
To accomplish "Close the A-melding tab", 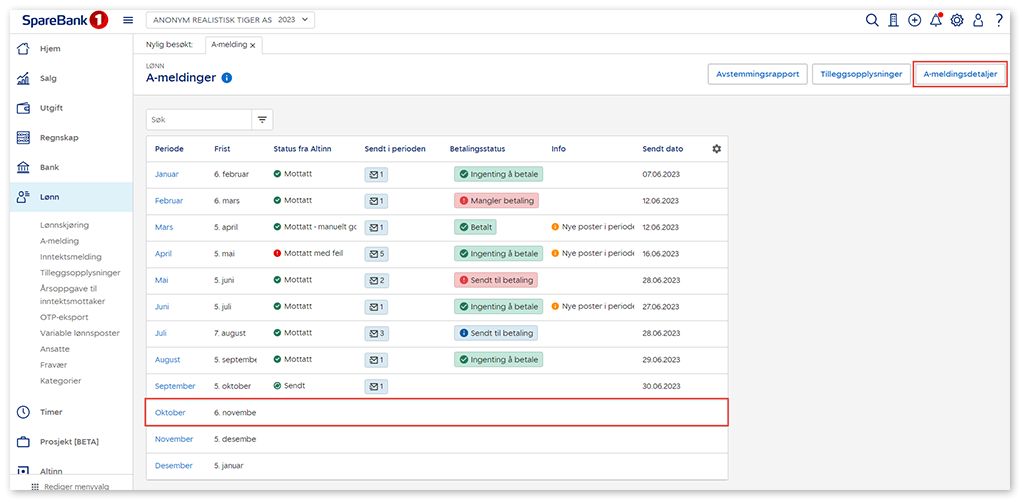I will pyautogui.click(x=253, y=45).
